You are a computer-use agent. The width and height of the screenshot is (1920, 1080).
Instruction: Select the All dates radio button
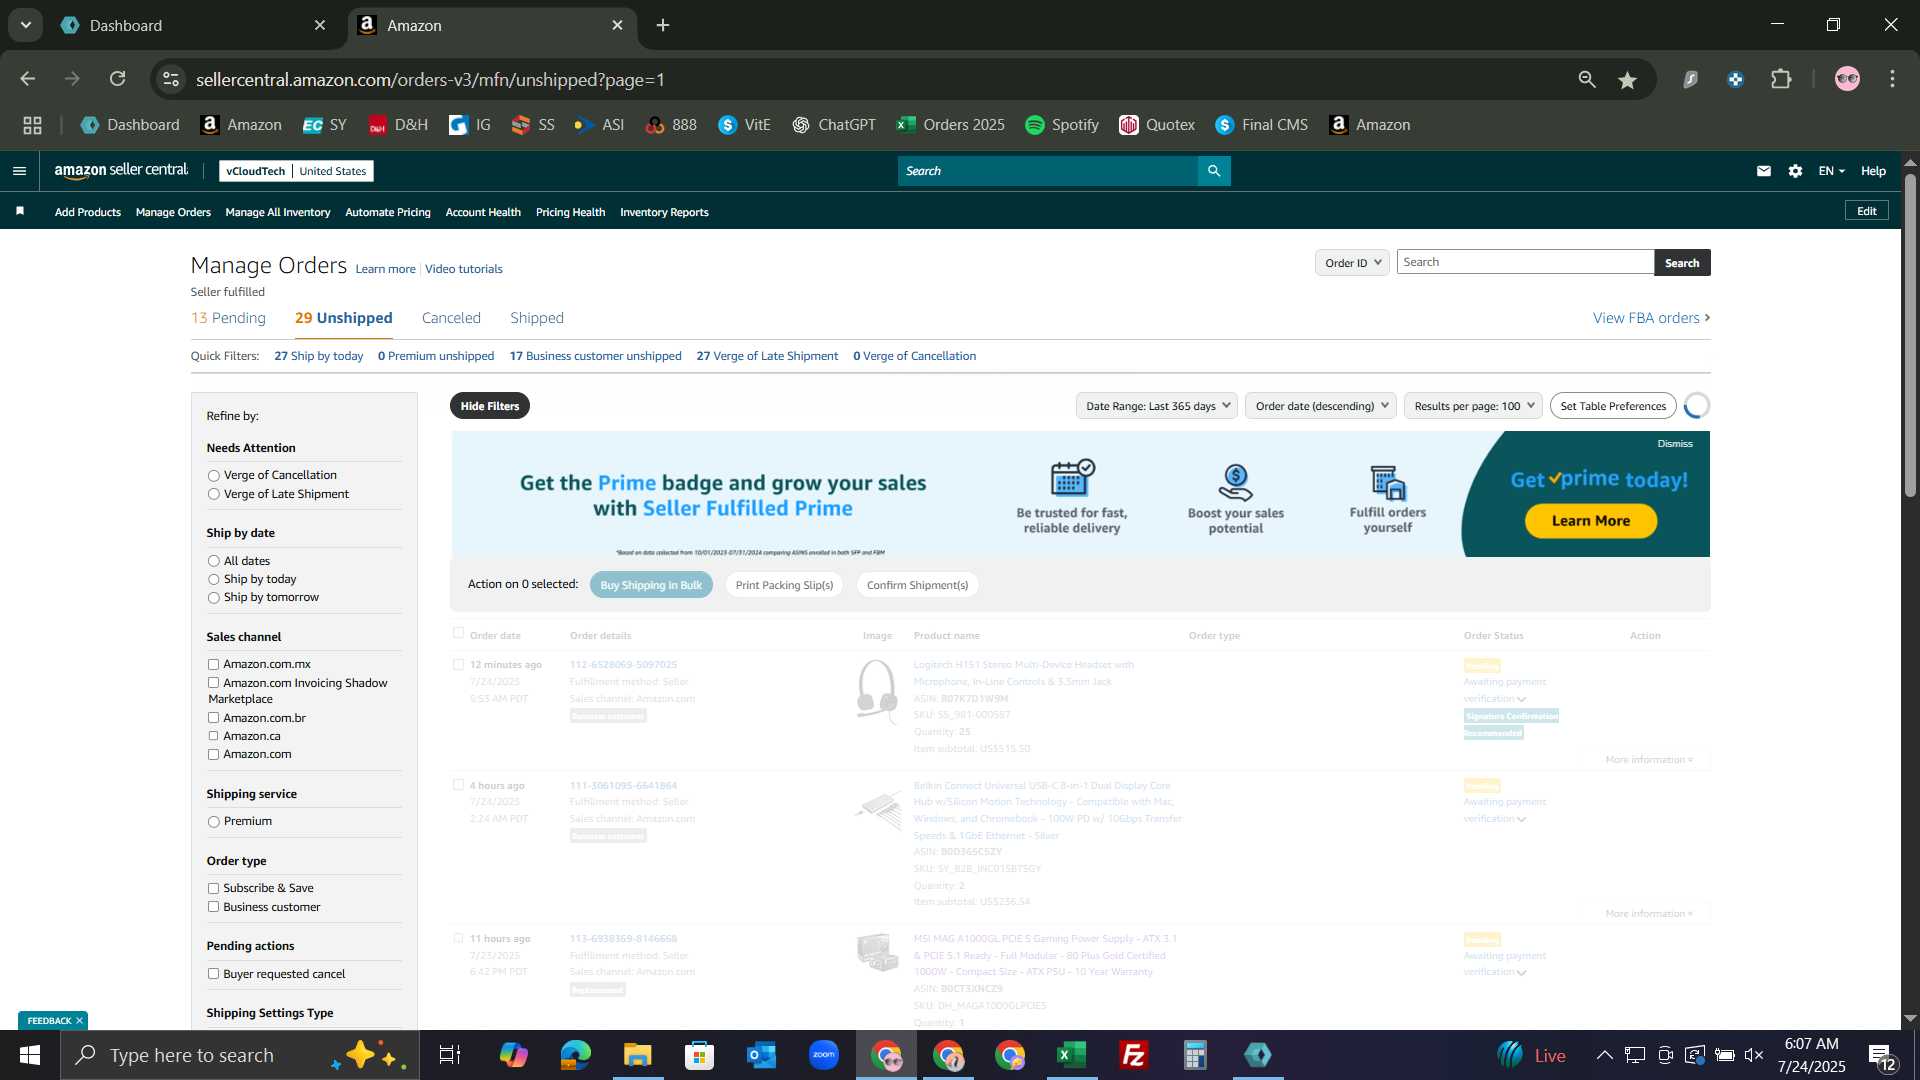pyautogui.click(x=214, y=562)
